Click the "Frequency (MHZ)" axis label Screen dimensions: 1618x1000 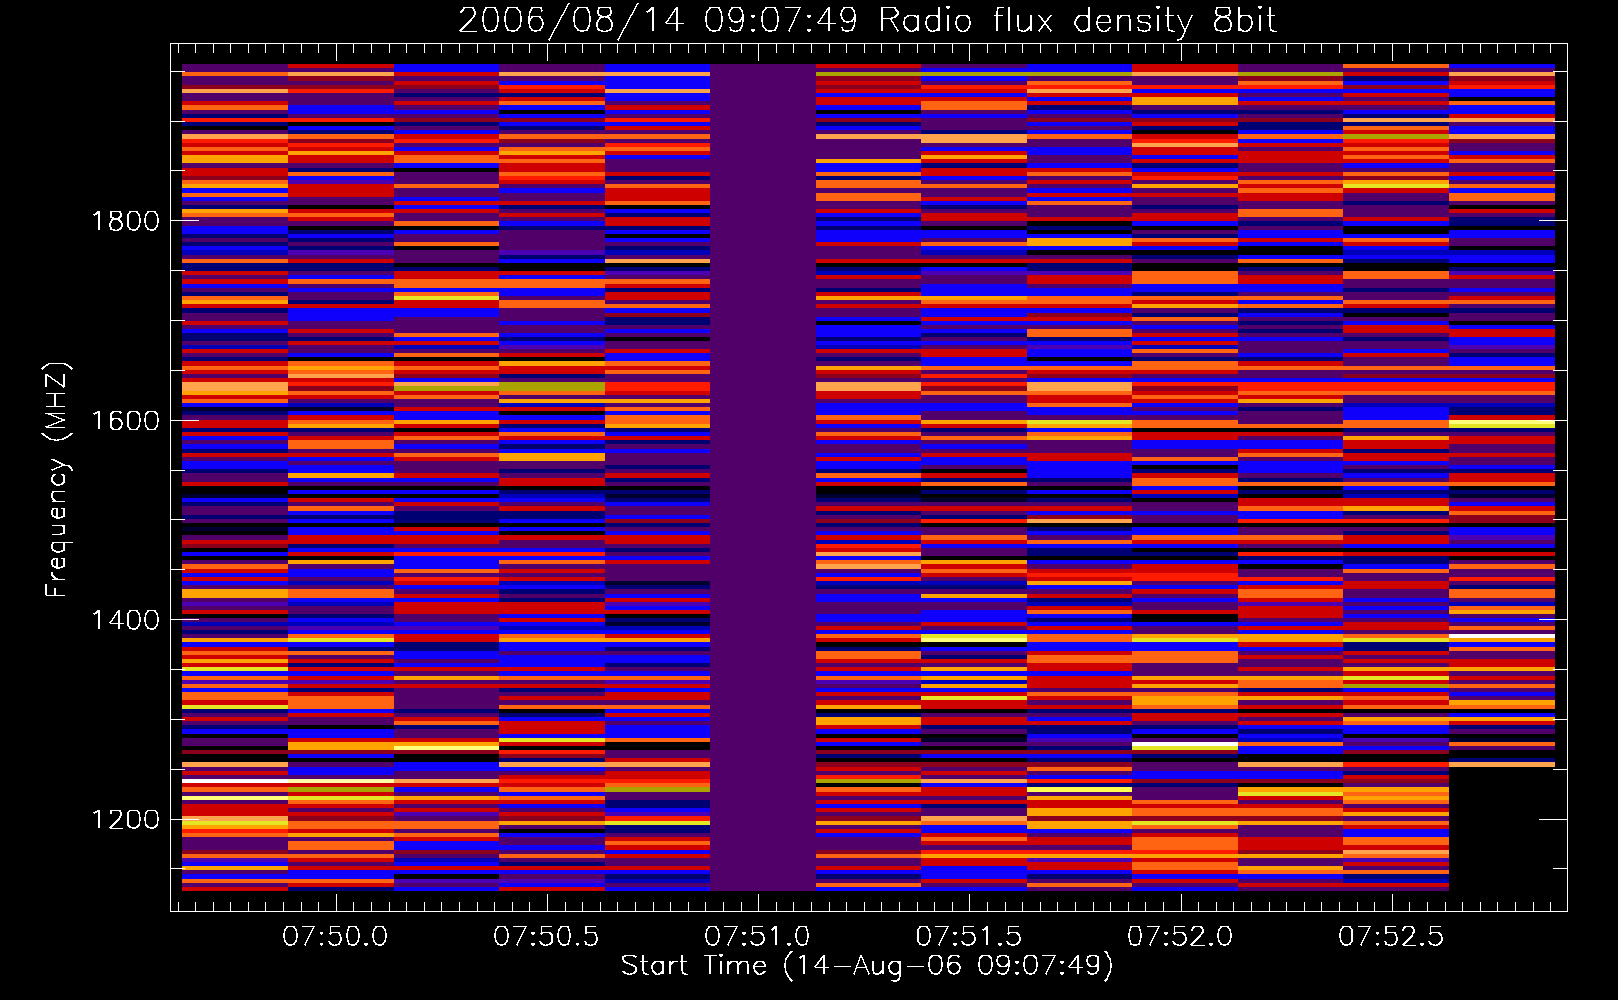click(x=57, y=480)
